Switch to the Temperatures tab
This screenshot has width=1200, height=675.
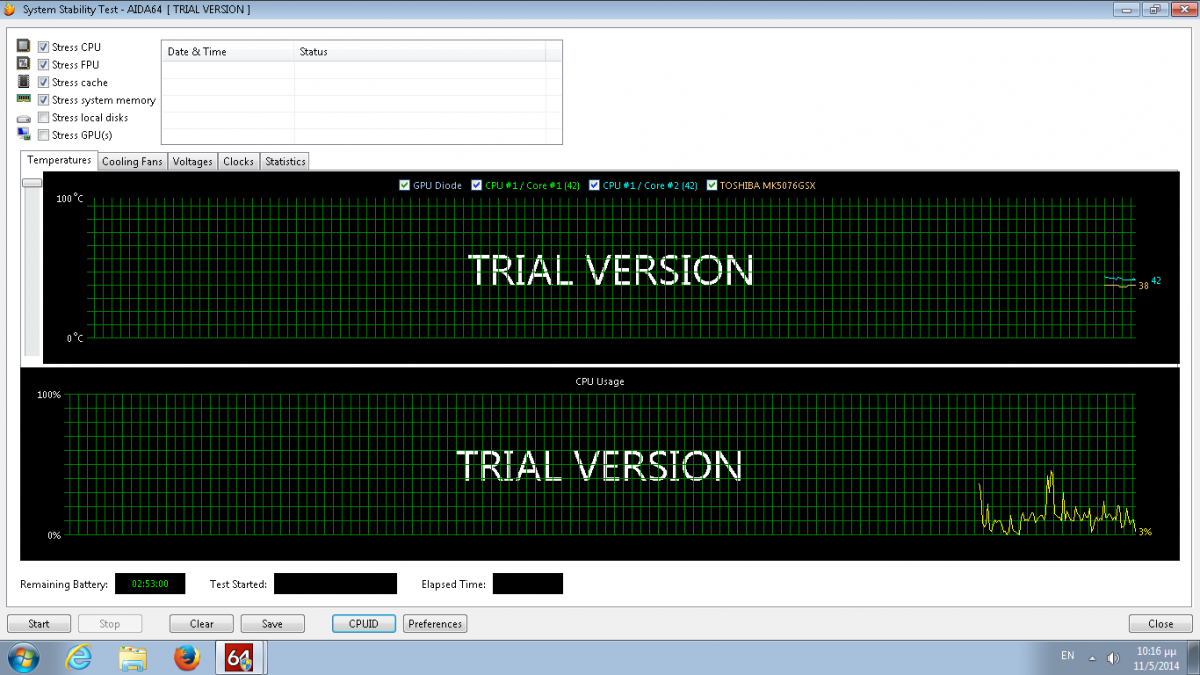pyautogui.click(x=59, y=160)
